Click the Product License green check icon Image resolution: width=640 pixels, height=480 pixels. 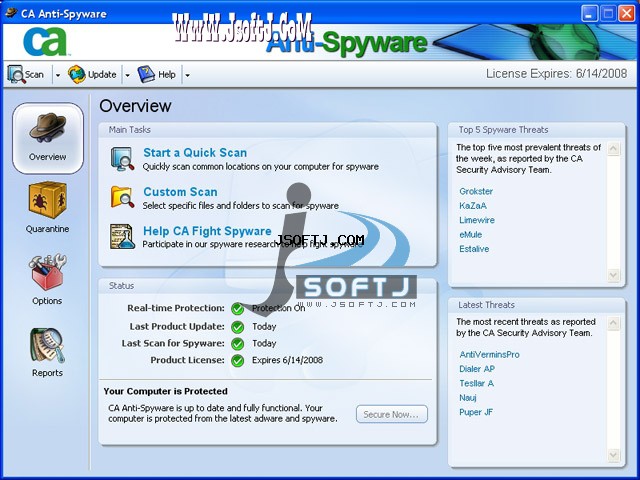point(237,361)
